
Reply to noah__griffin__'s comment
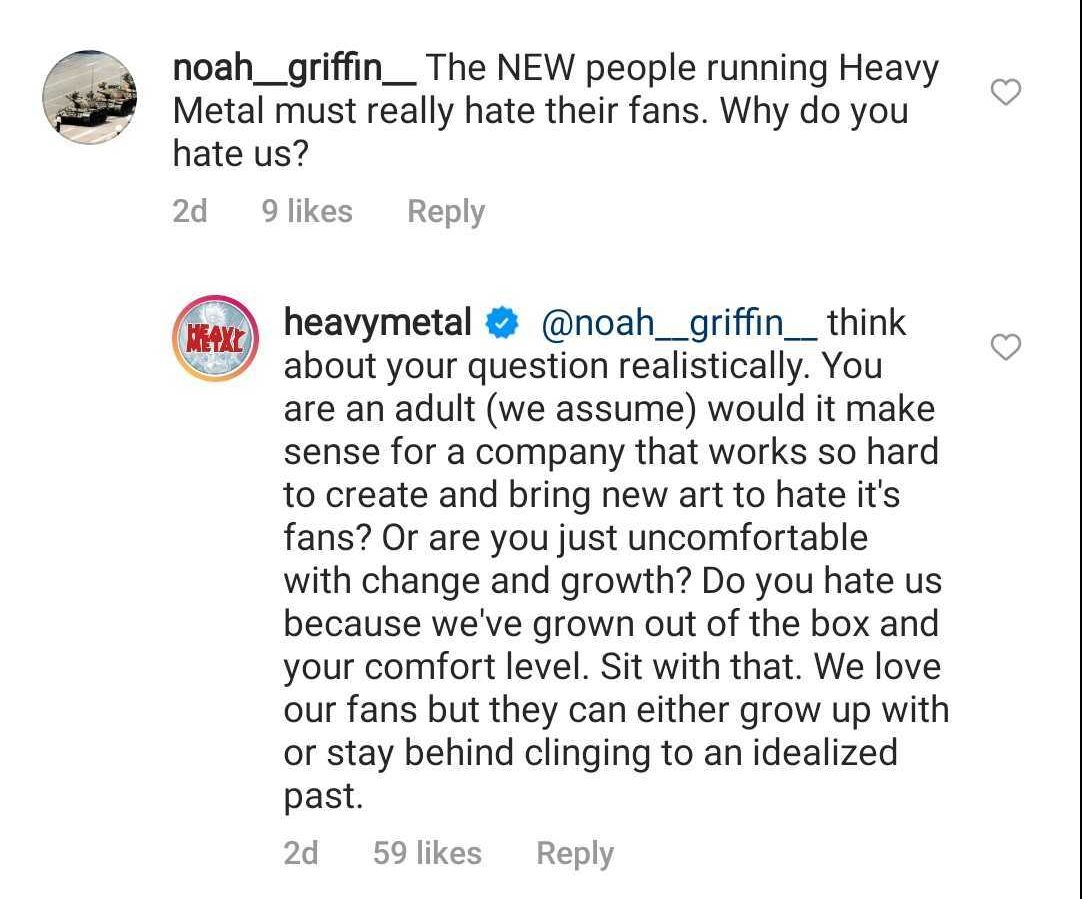click(445, 211)
